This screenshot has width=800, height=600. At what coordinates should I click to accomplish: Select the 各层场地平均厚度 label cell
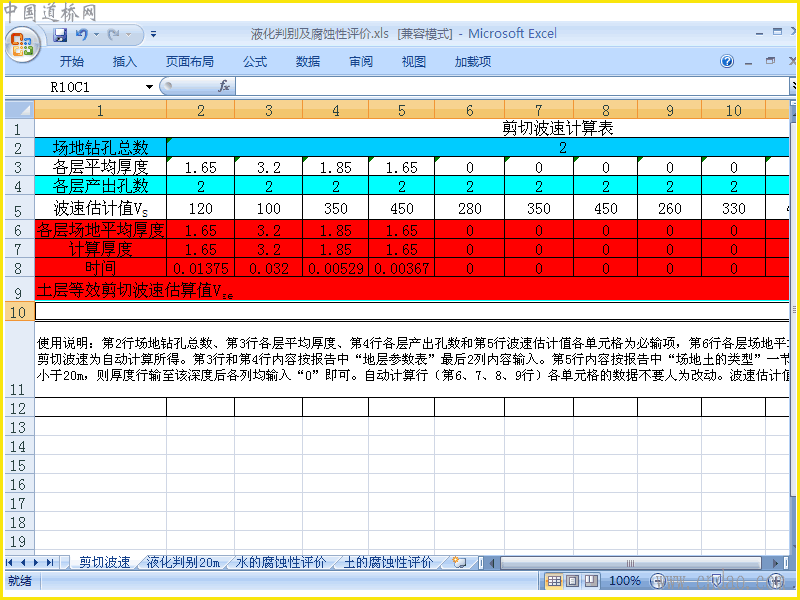(x=101, y=230)
